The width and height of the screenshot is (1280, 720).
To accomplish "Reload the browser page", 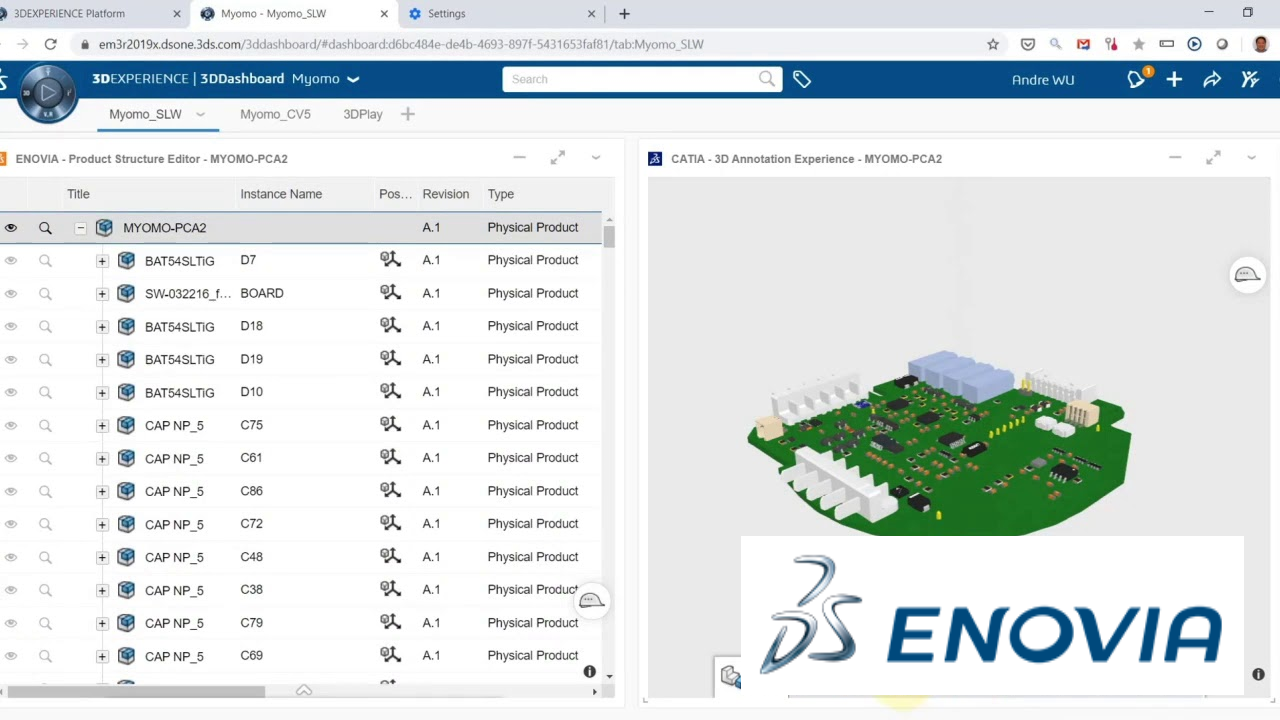I will click(x=50, y=44).
